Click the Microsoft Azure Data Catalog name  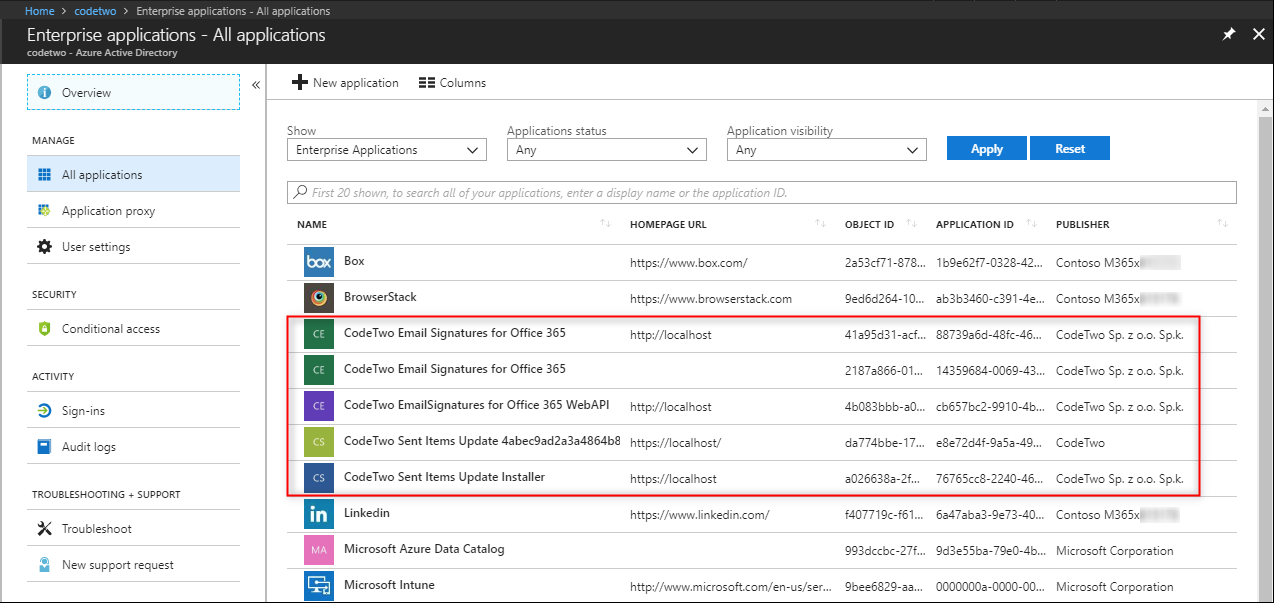(x=424, y=549)
